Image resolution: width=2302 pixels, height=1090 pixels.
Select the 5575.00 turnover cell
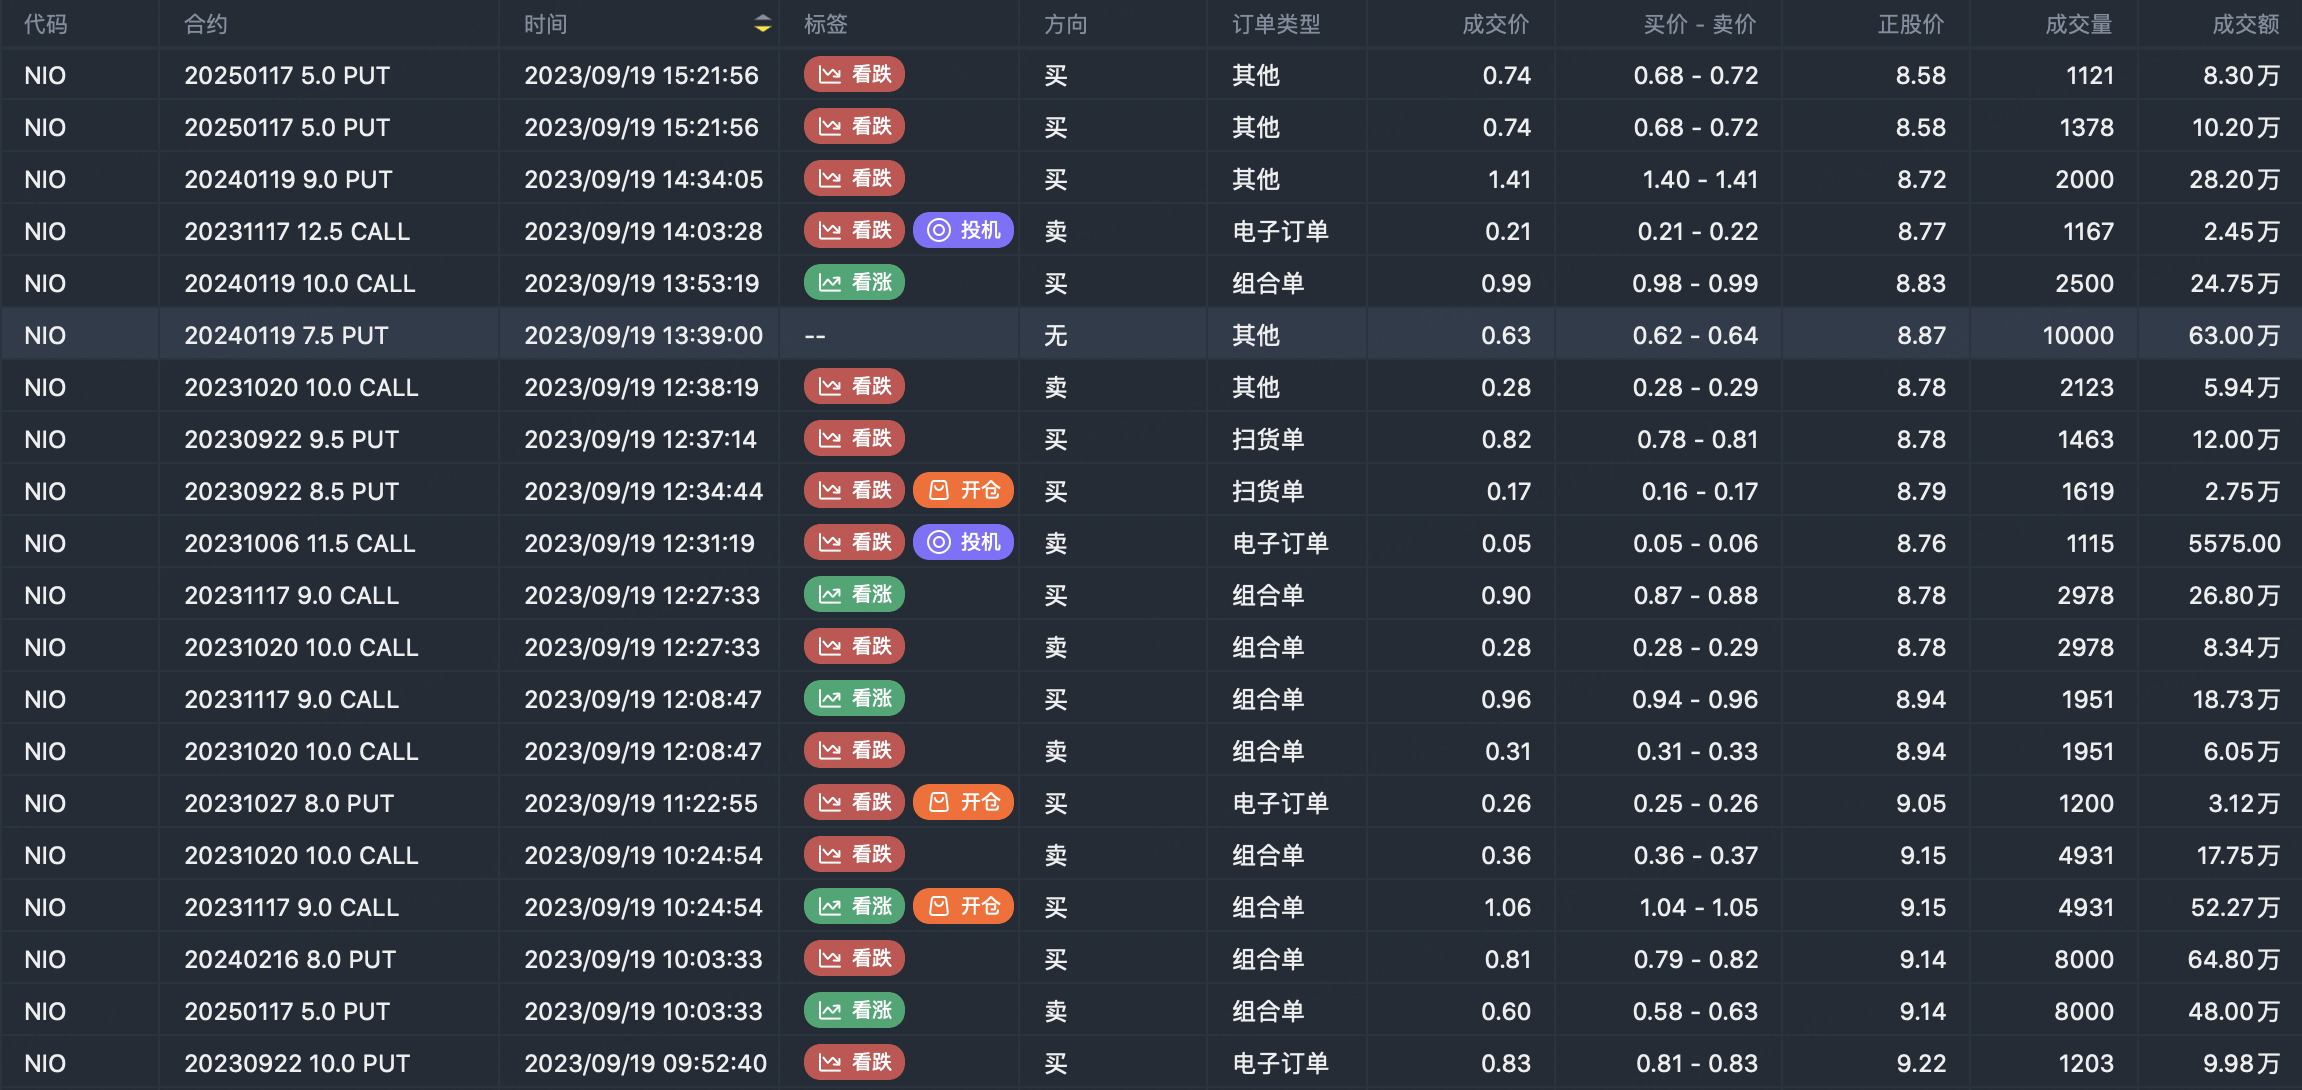[2234, 543]
